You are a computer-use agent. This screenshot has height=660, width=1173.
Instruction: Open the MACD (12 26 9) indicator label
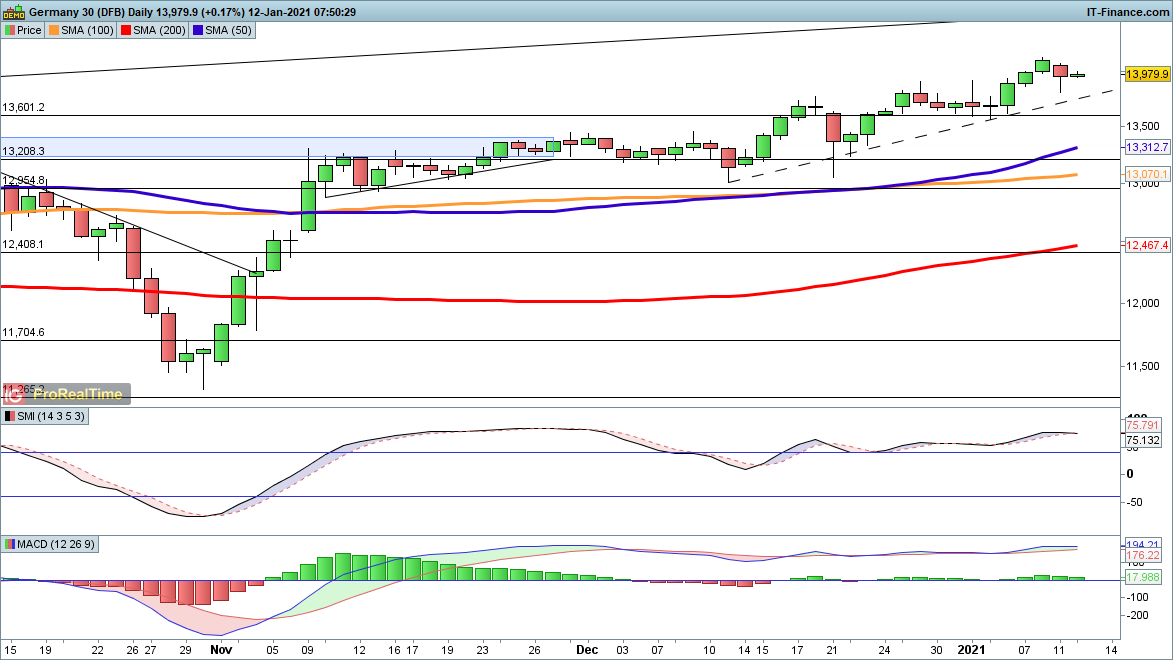56,544
